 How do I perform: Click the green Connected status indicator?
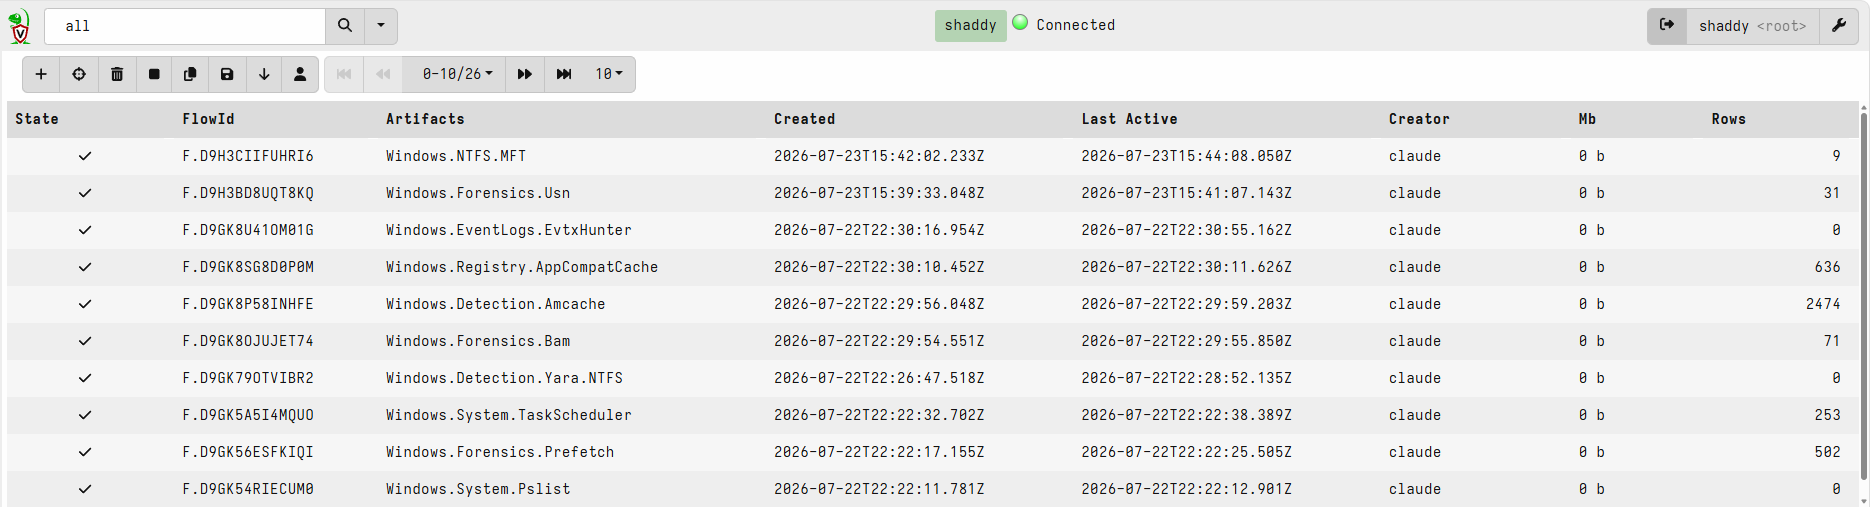tap(1020, 22)
